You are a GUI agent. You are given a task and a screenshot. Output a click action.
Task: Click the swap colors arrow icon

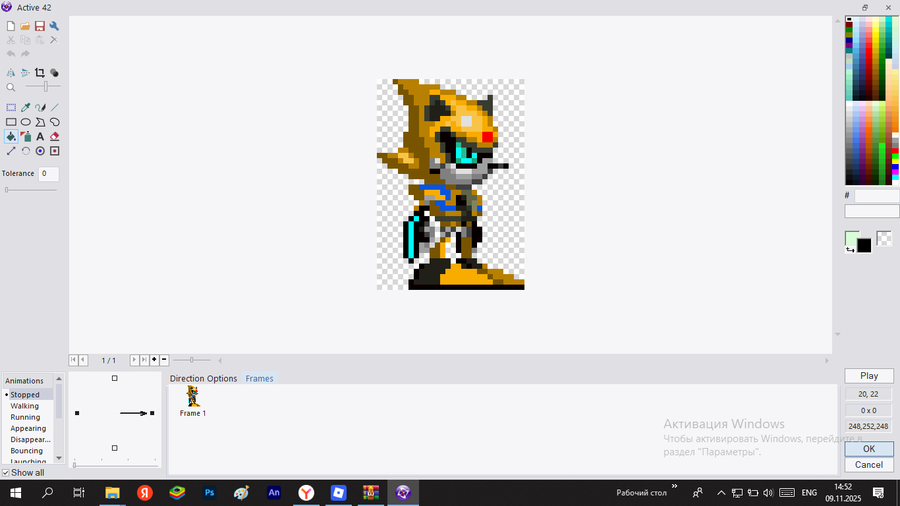849,249
